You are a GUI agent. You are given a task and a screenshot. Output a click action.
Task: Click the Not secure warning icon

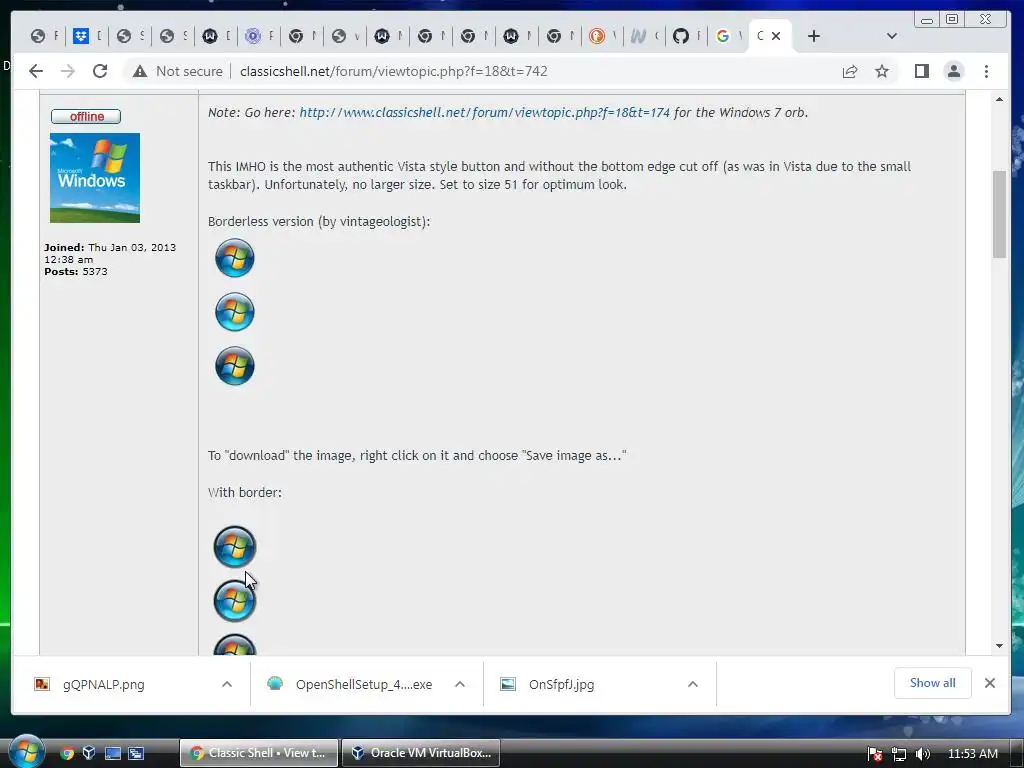pyautogui.click(x=140, y=71)
